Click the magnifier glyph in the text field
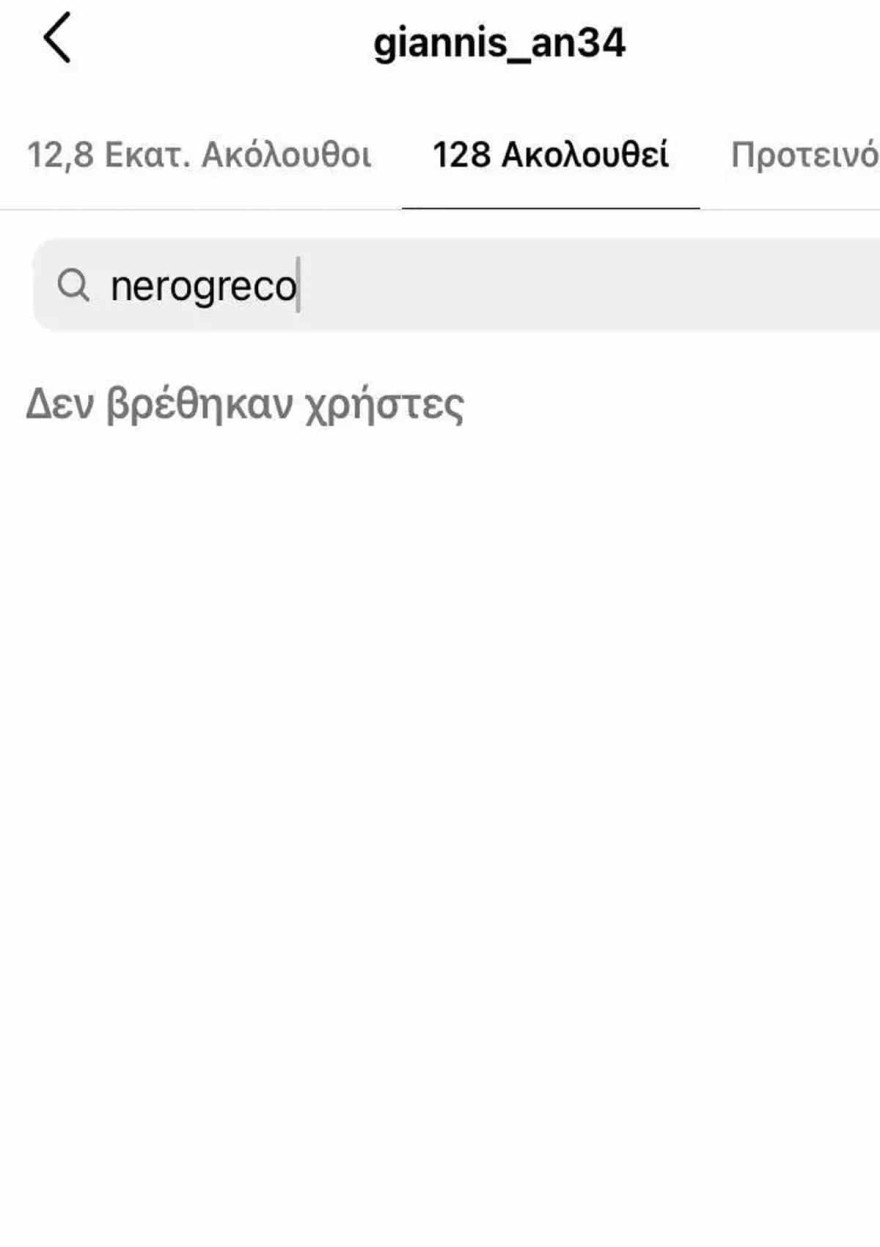Image resolution: width=880 pixels, height=1247 pixels. coord(72,286)
